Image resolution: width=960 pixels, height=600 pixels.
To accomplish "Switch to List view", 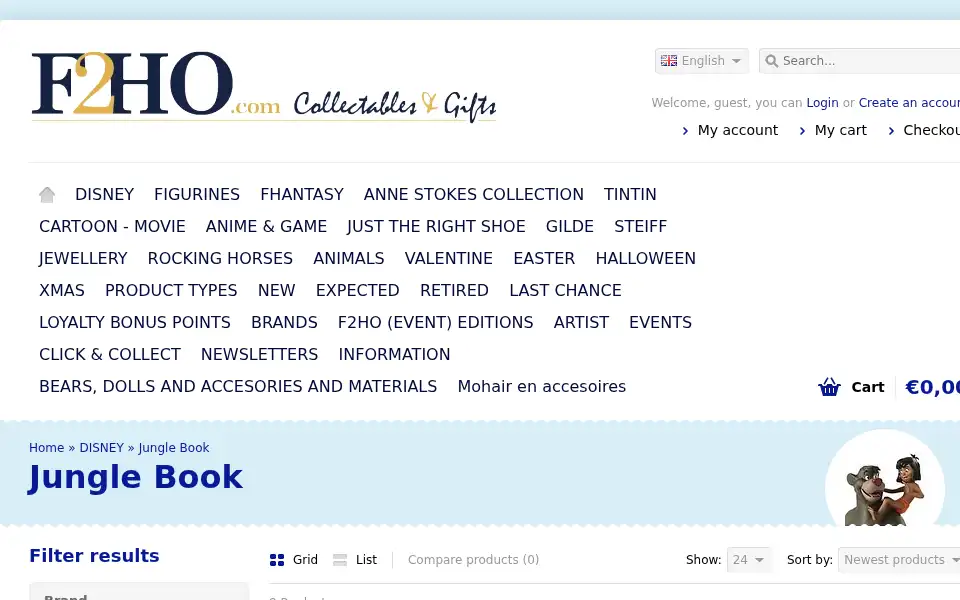I will click(355, 560).
